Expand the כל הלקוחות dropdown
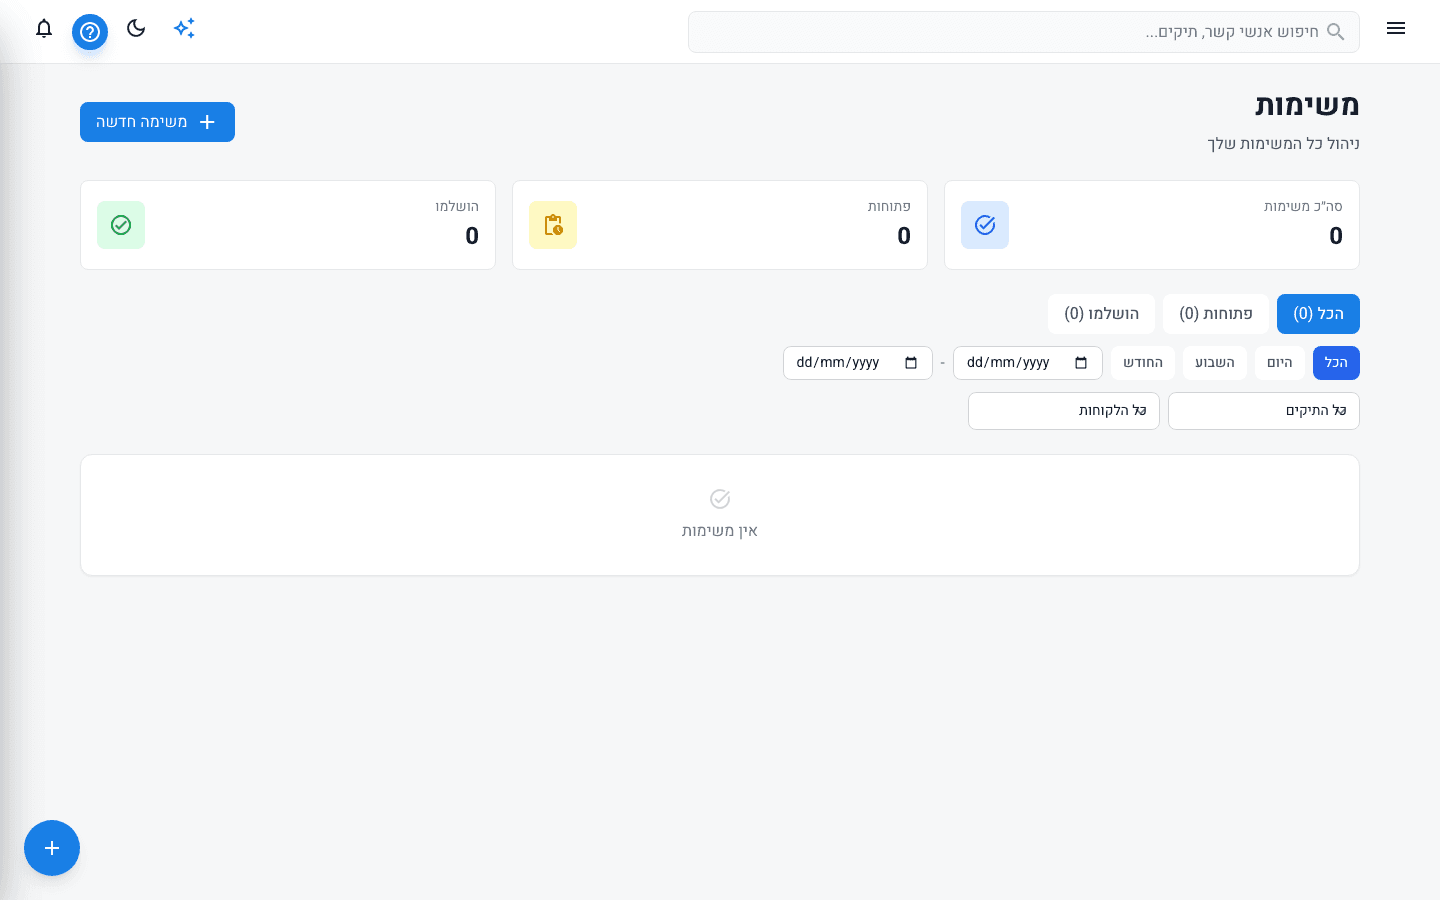Screen dimensions: 1440x900 point(1063,411)
